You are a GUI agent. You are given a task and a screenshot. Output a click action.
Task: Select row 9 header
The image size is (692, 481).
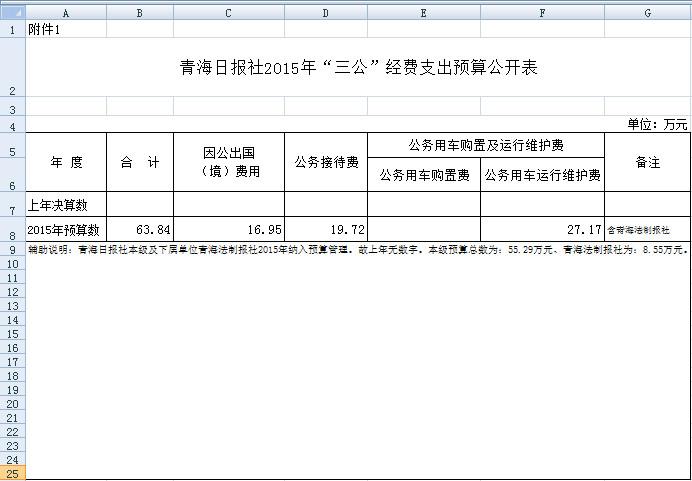click(x=13, y=249)
